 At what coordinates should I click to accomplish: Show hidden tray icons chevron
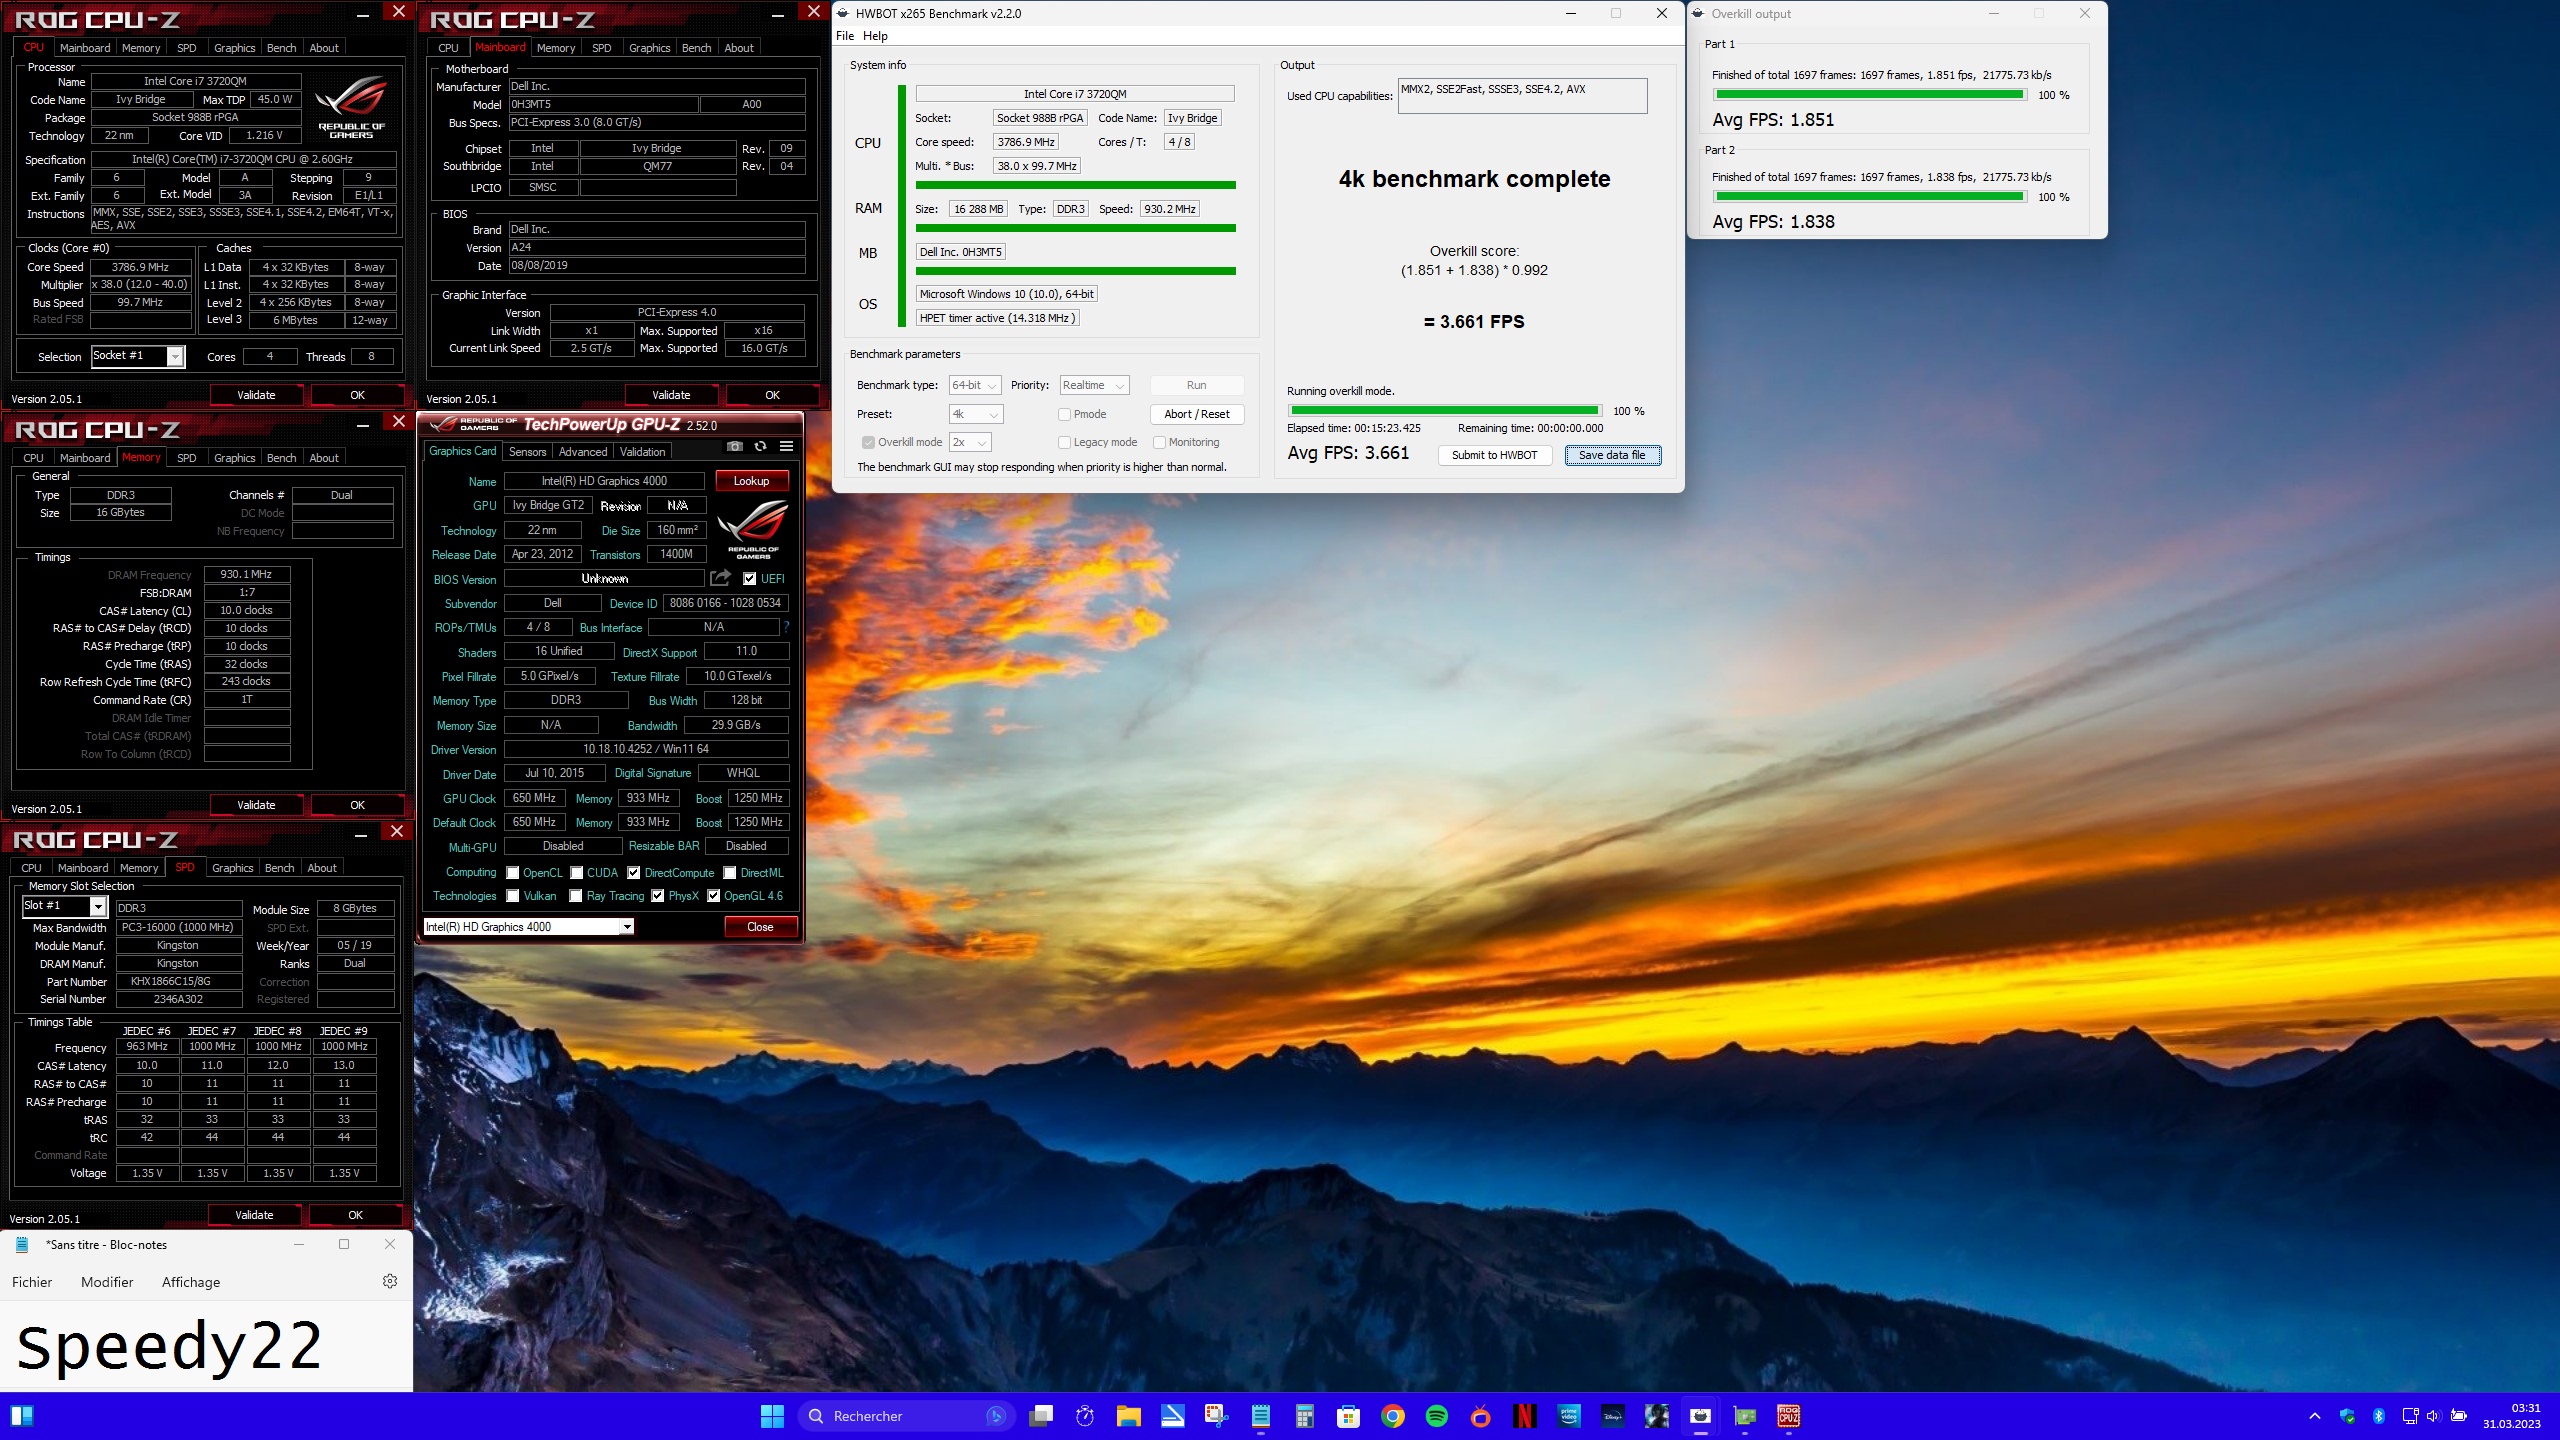click(2315, 1416)
